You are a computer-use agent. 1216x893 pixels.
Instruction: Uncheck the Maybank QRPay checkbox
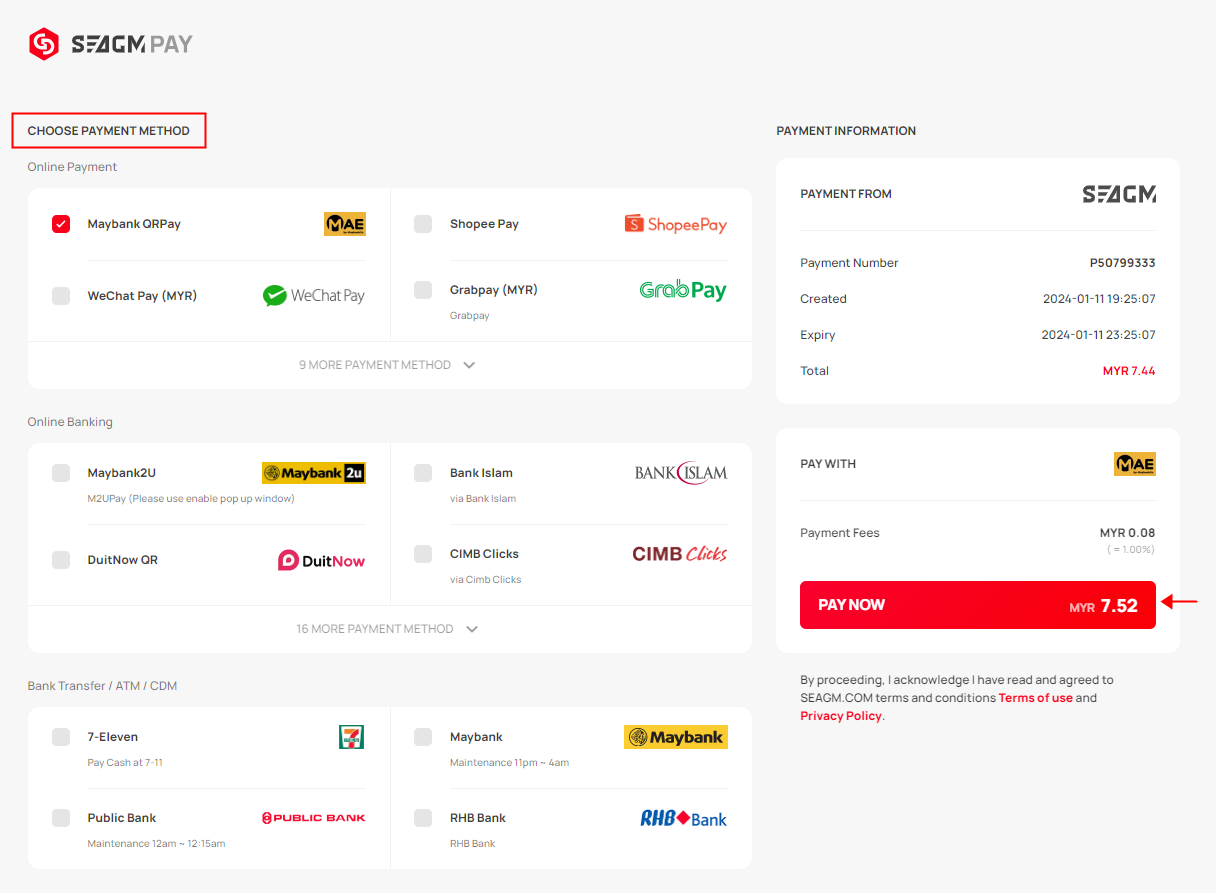(61, 224)
